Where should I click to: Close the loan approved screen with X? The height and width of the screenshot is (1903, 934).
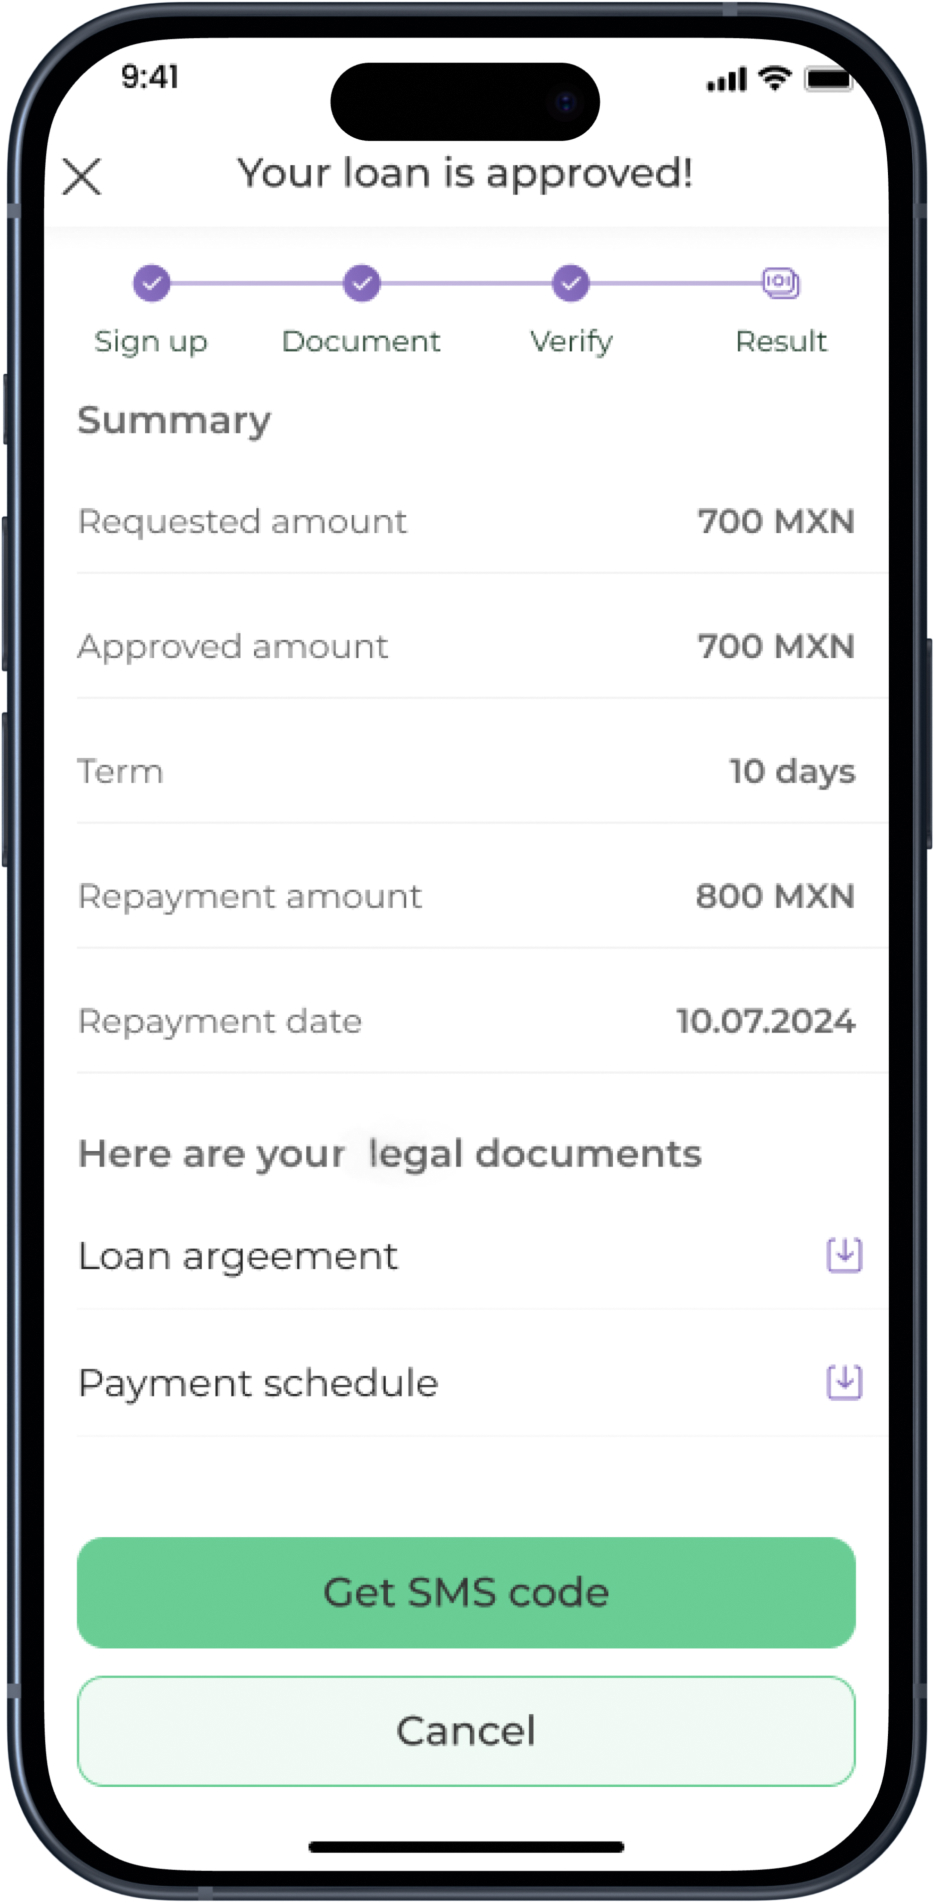(x=82, y=177)
